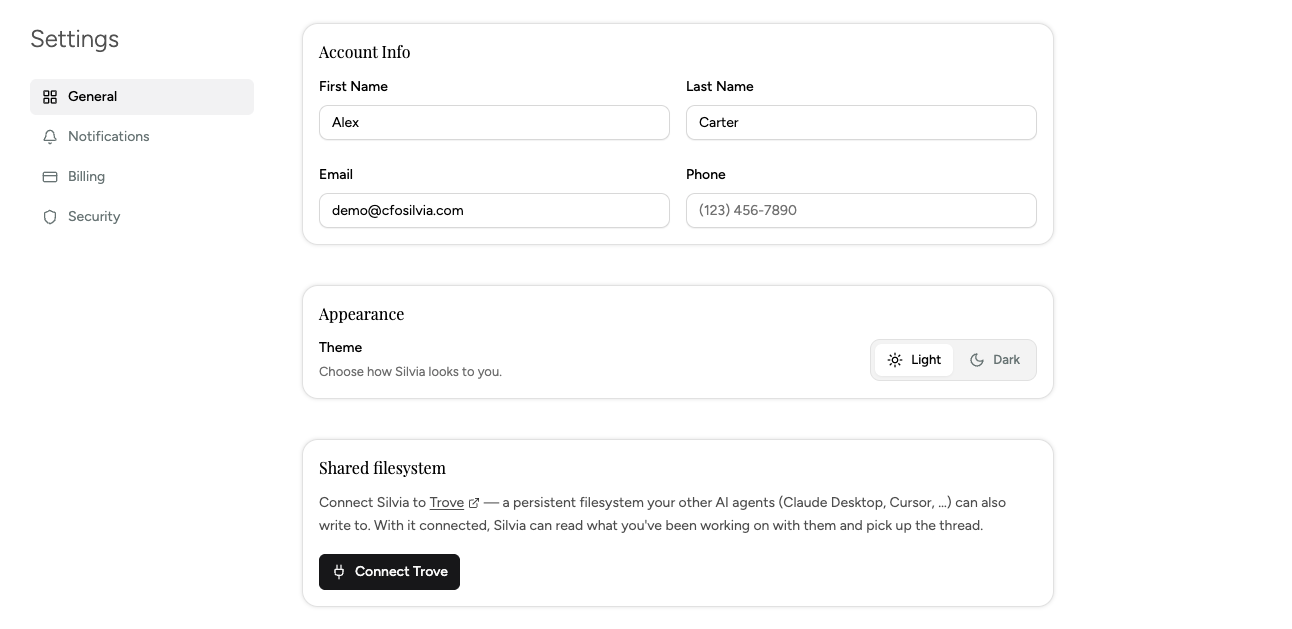Click the shield icon beside Security
The image size is (1292, 629).
(50, 217)
